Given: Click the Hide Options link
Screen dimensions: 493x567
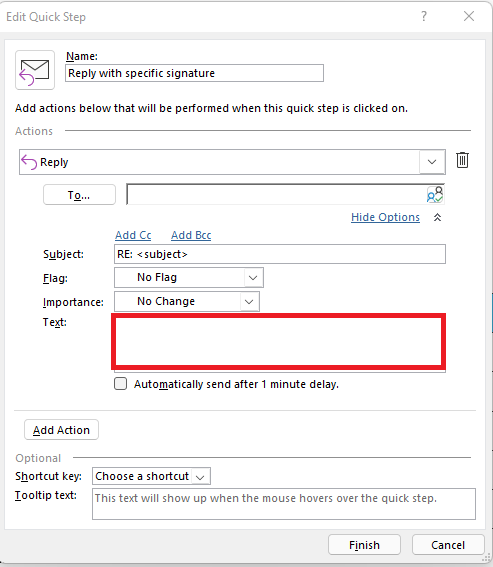Looking at the screenshot, I should pyautogui.click(x=385, y=217).
